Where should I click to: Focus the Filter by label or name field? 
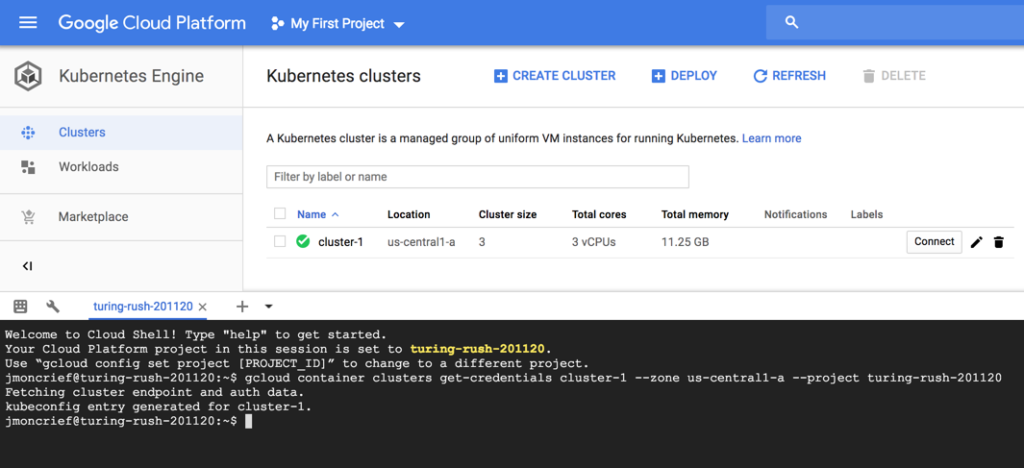tap(477, 177)
